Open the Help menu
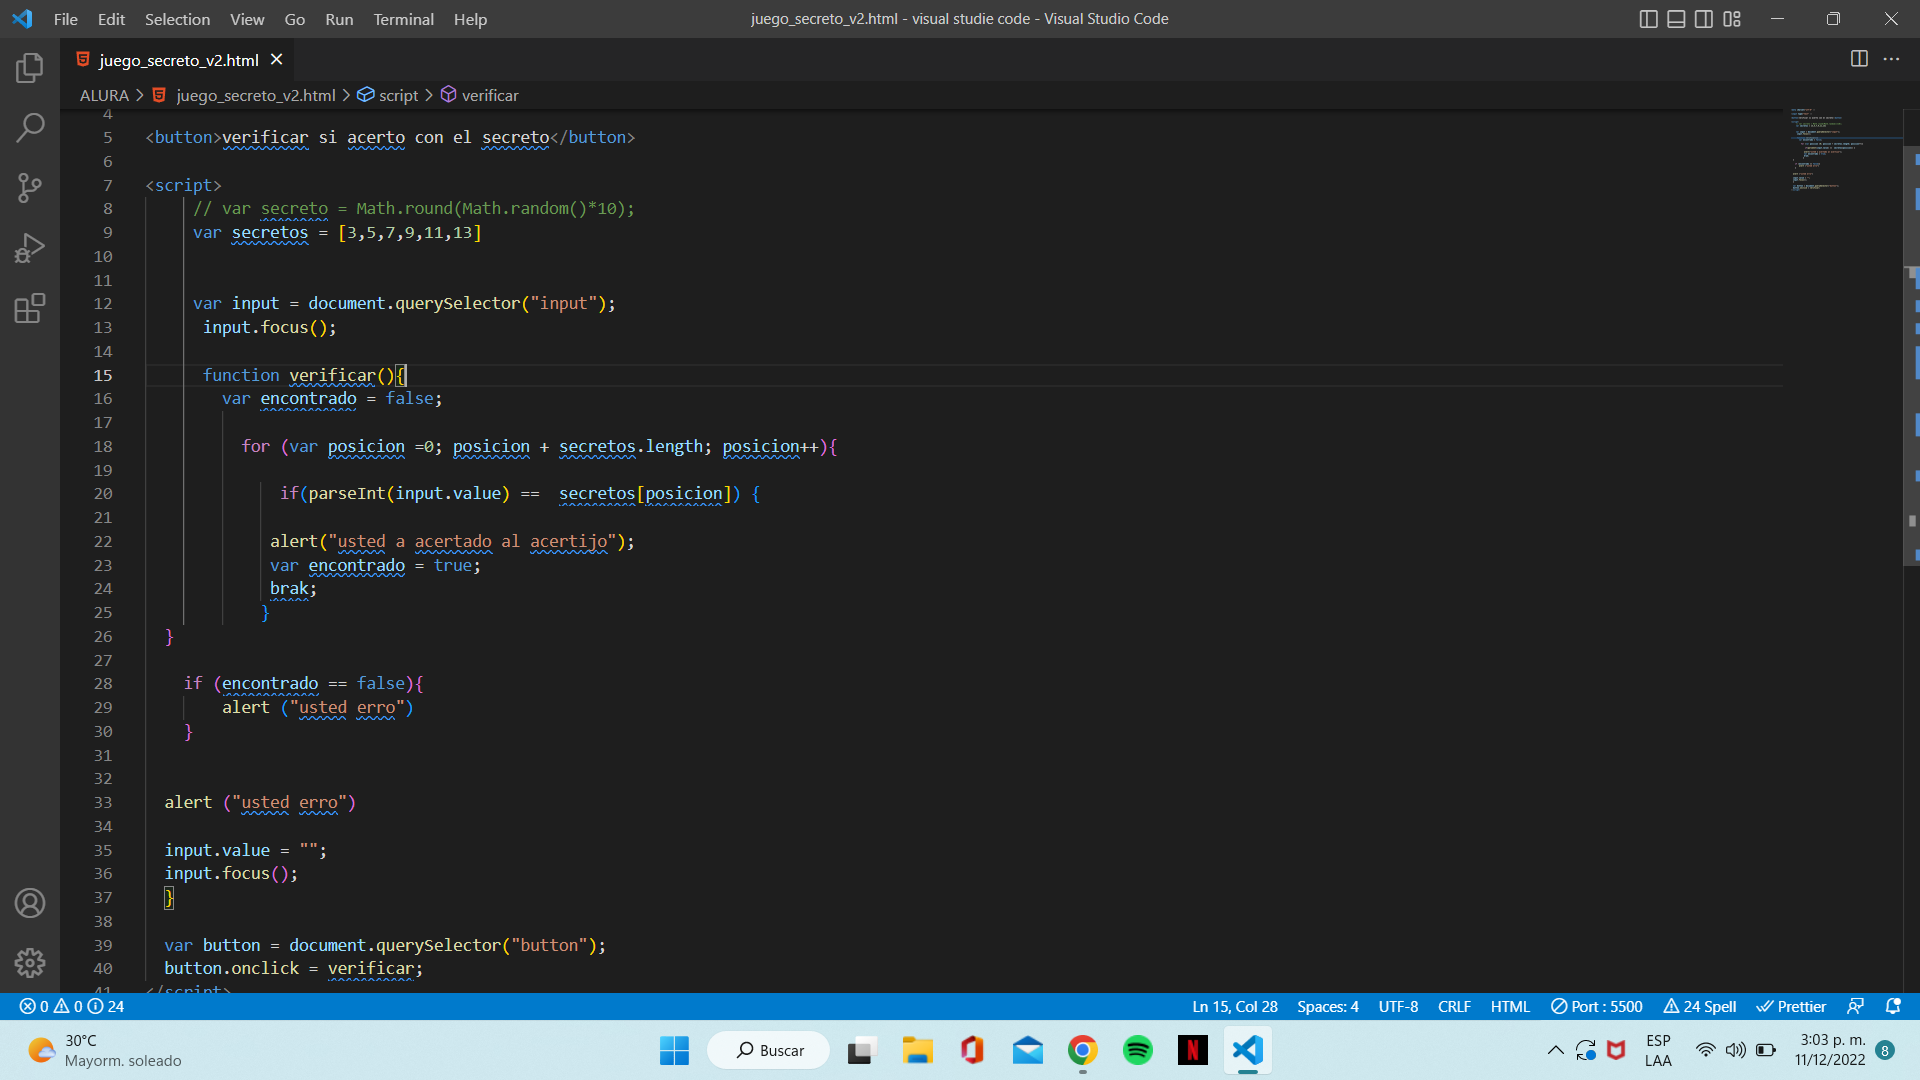Image resolution: width=1920 pixels, height=1080 pixels. coord(470,19)
